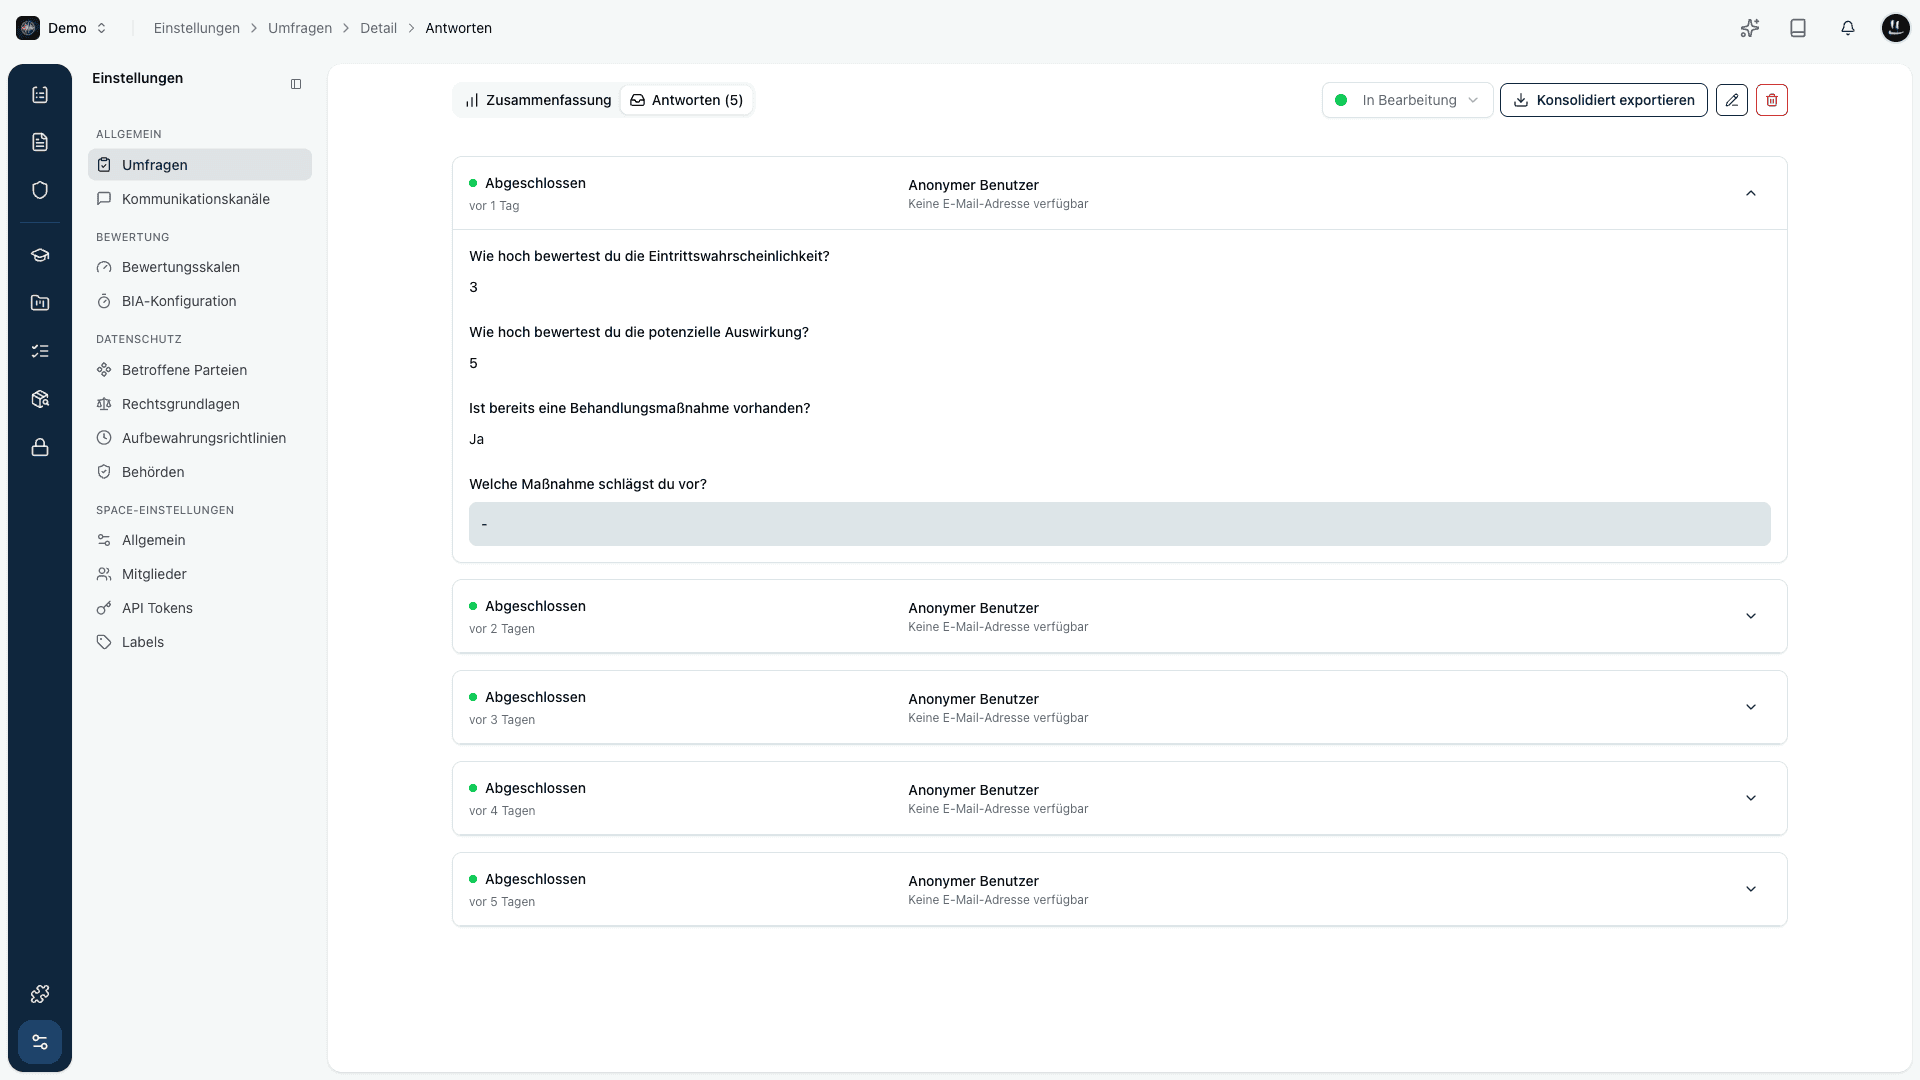Delete the survey with the red trash icon

1772,100
